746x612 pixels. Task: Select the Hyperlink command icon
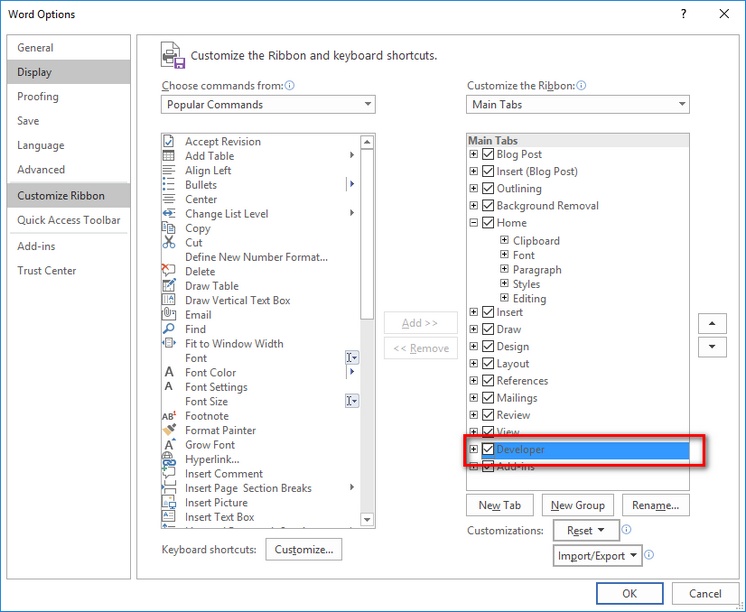(x=168, y=460)
